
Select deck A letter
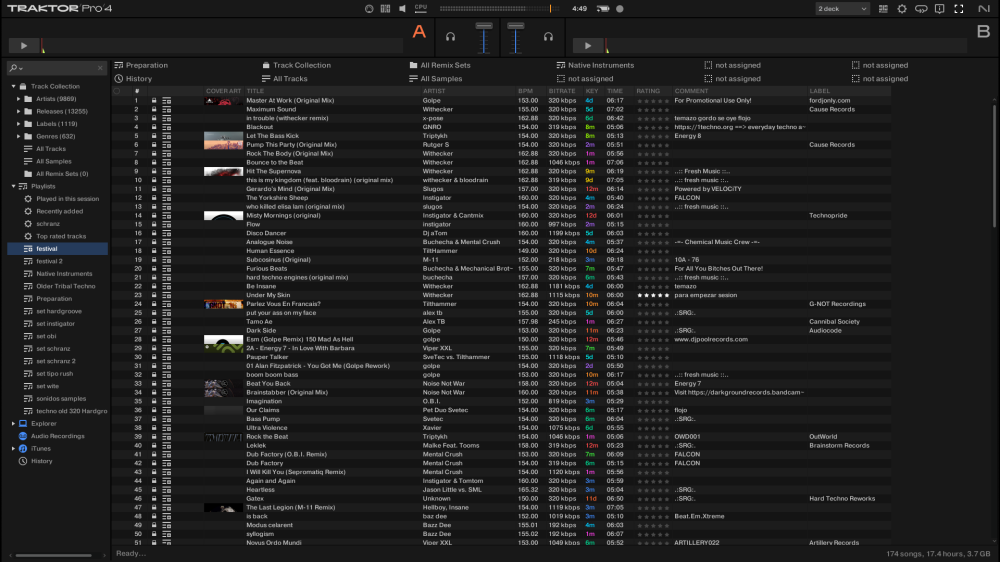pos(419,32)
